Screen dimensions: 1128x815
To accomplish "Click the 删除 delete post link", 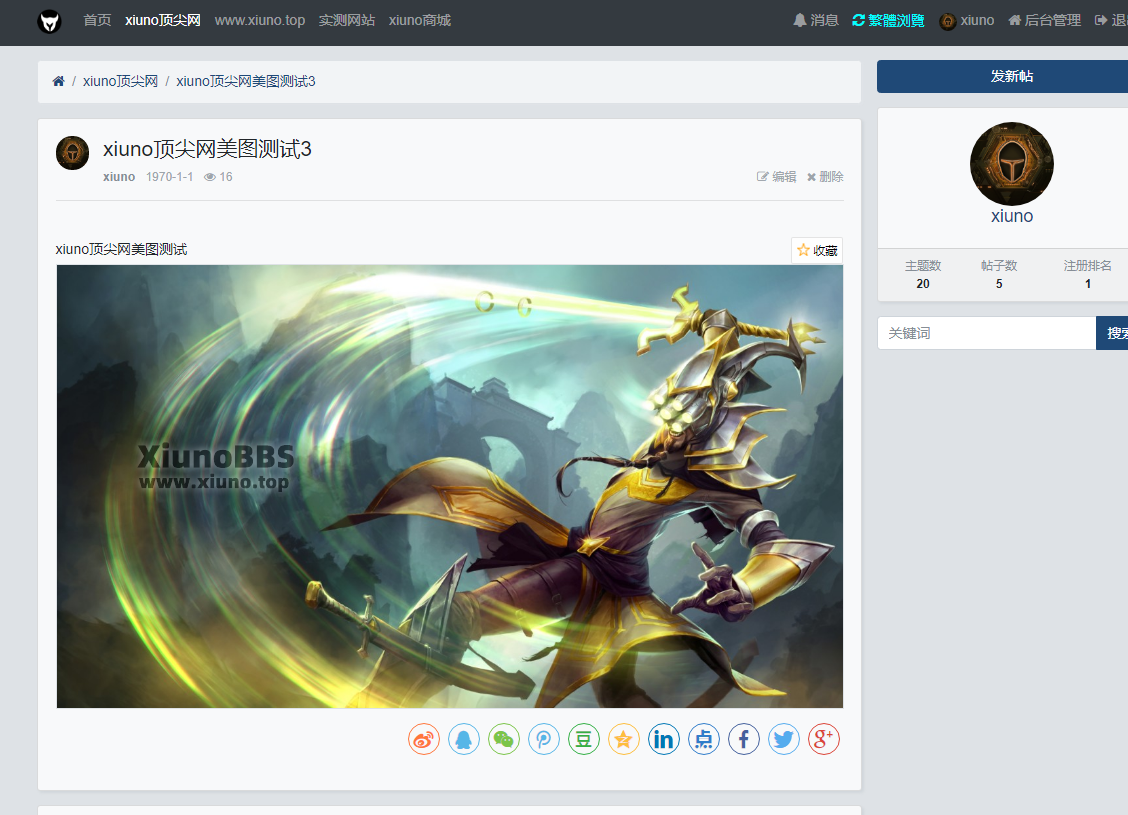I will coord(824,177).
